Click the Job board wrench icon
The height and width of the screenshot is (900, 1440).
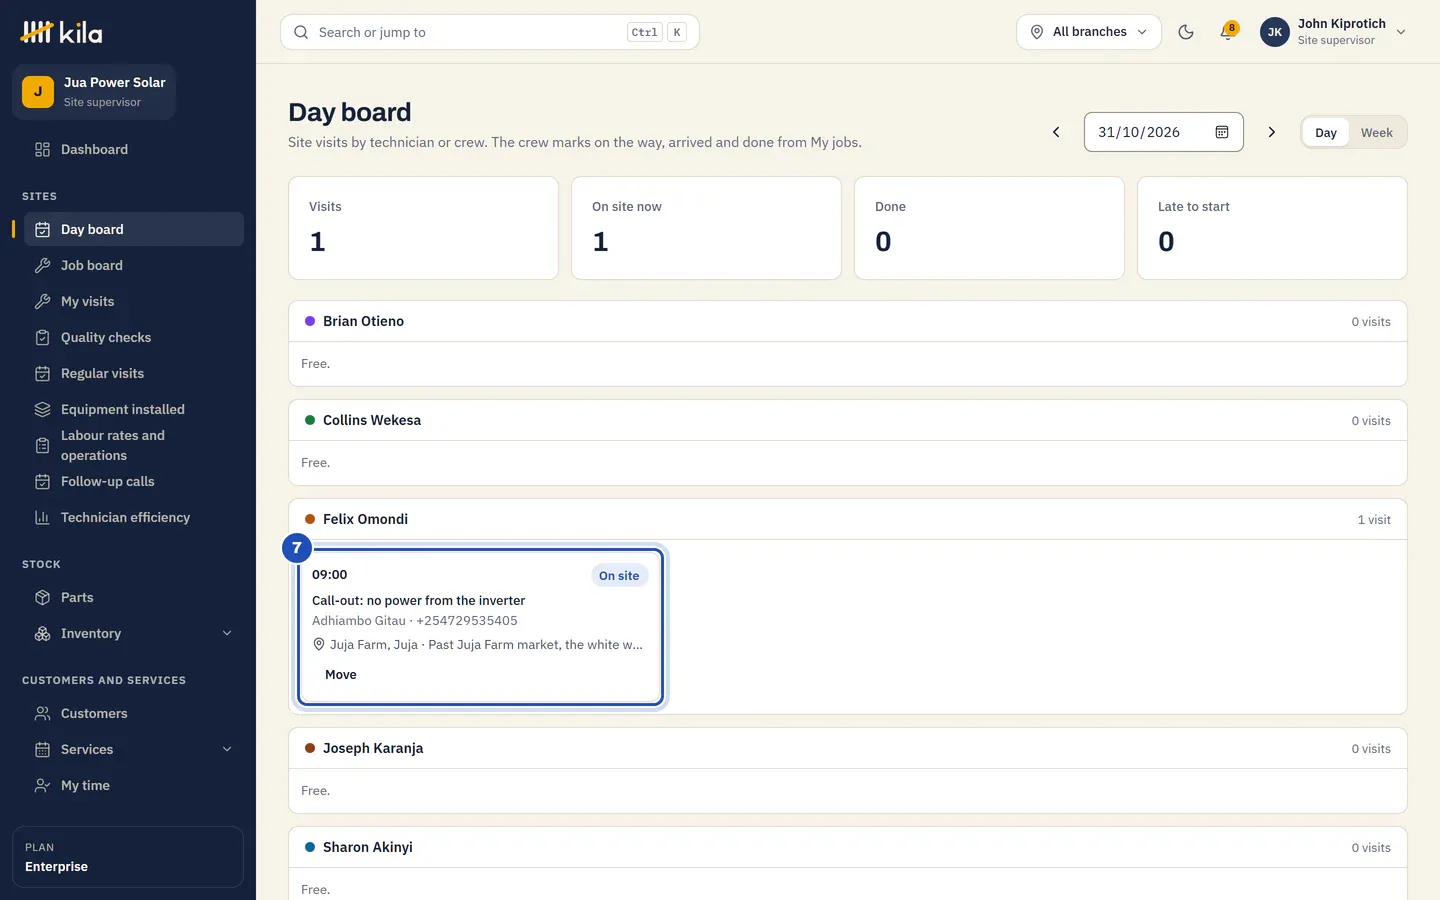tap(42, 265)
